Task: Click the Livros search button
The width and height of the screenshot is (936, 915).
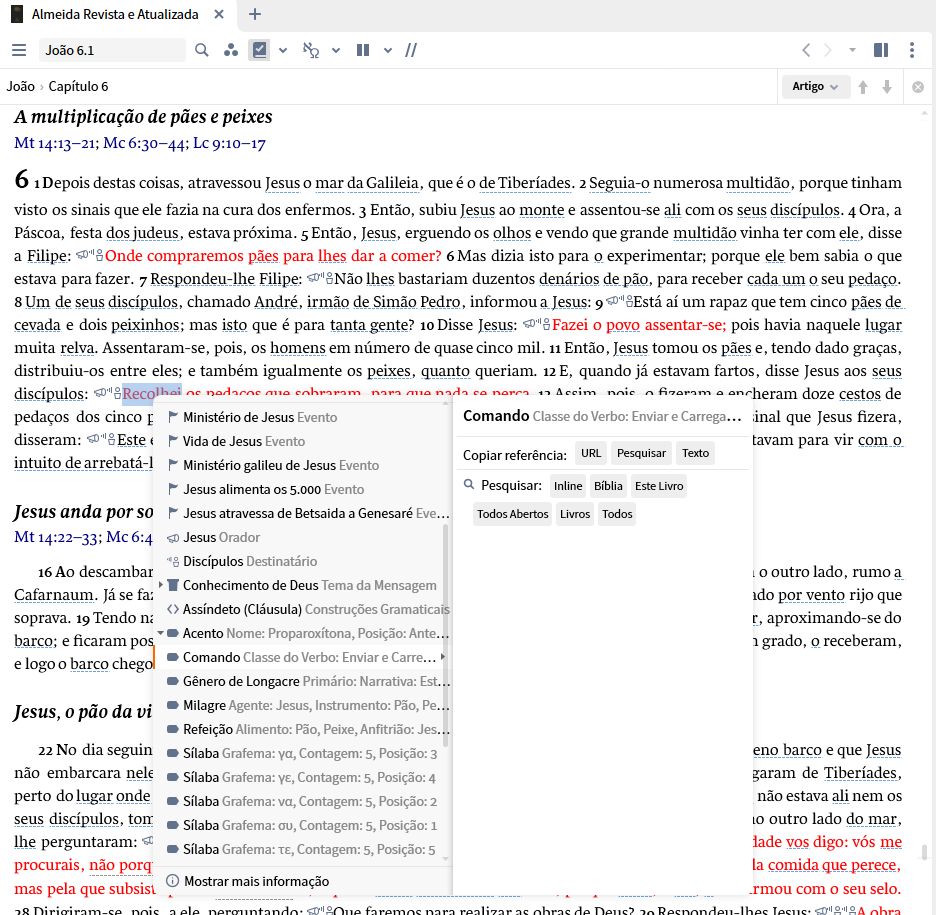Action: point(575,514)
